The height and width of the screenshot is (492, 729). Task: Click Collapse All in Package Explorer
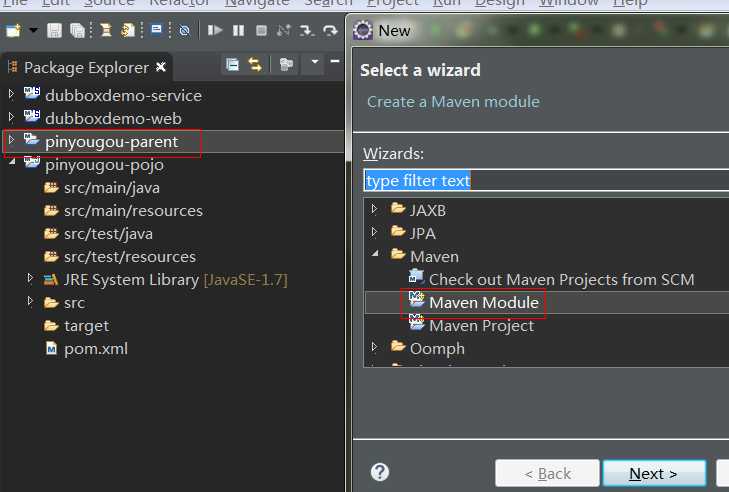tap(232, 64)
